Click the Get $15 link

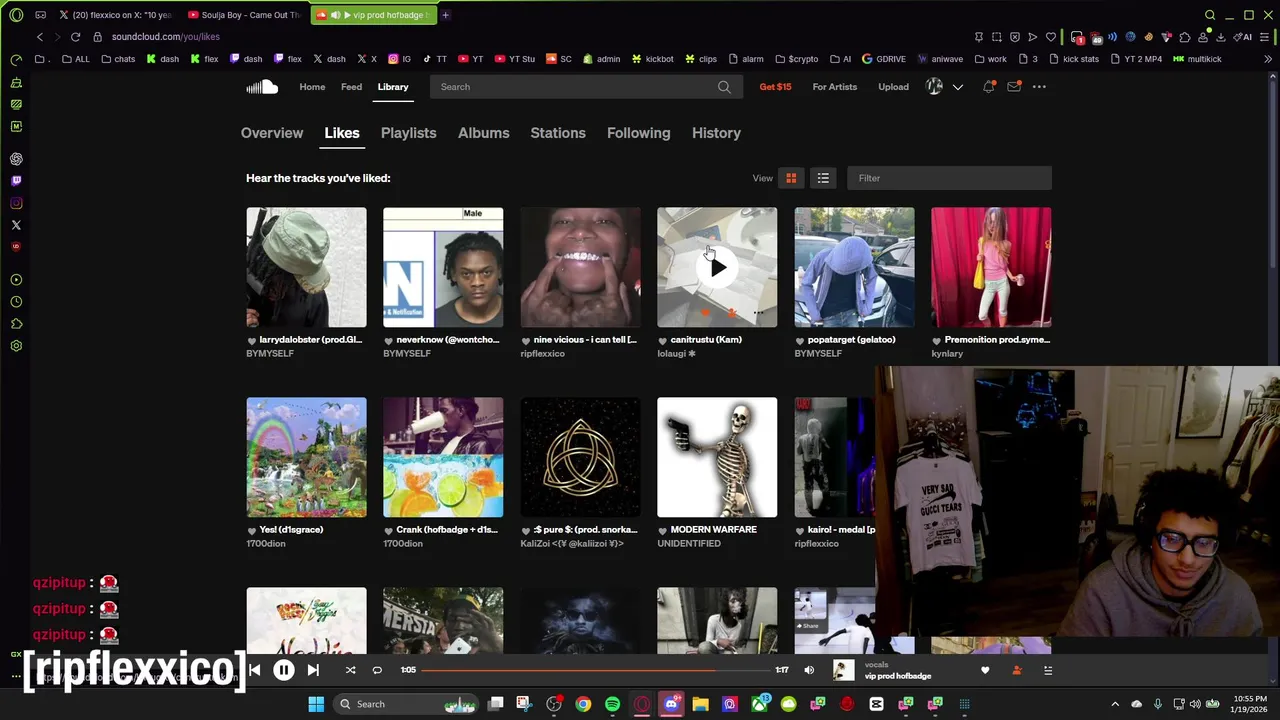click(775, 87)
